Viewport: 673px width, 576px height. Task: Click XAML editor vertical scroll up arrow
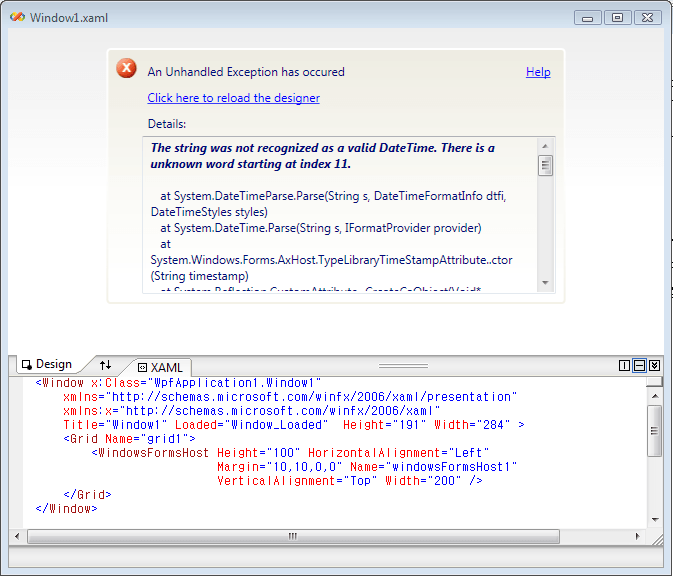point(655,396)
